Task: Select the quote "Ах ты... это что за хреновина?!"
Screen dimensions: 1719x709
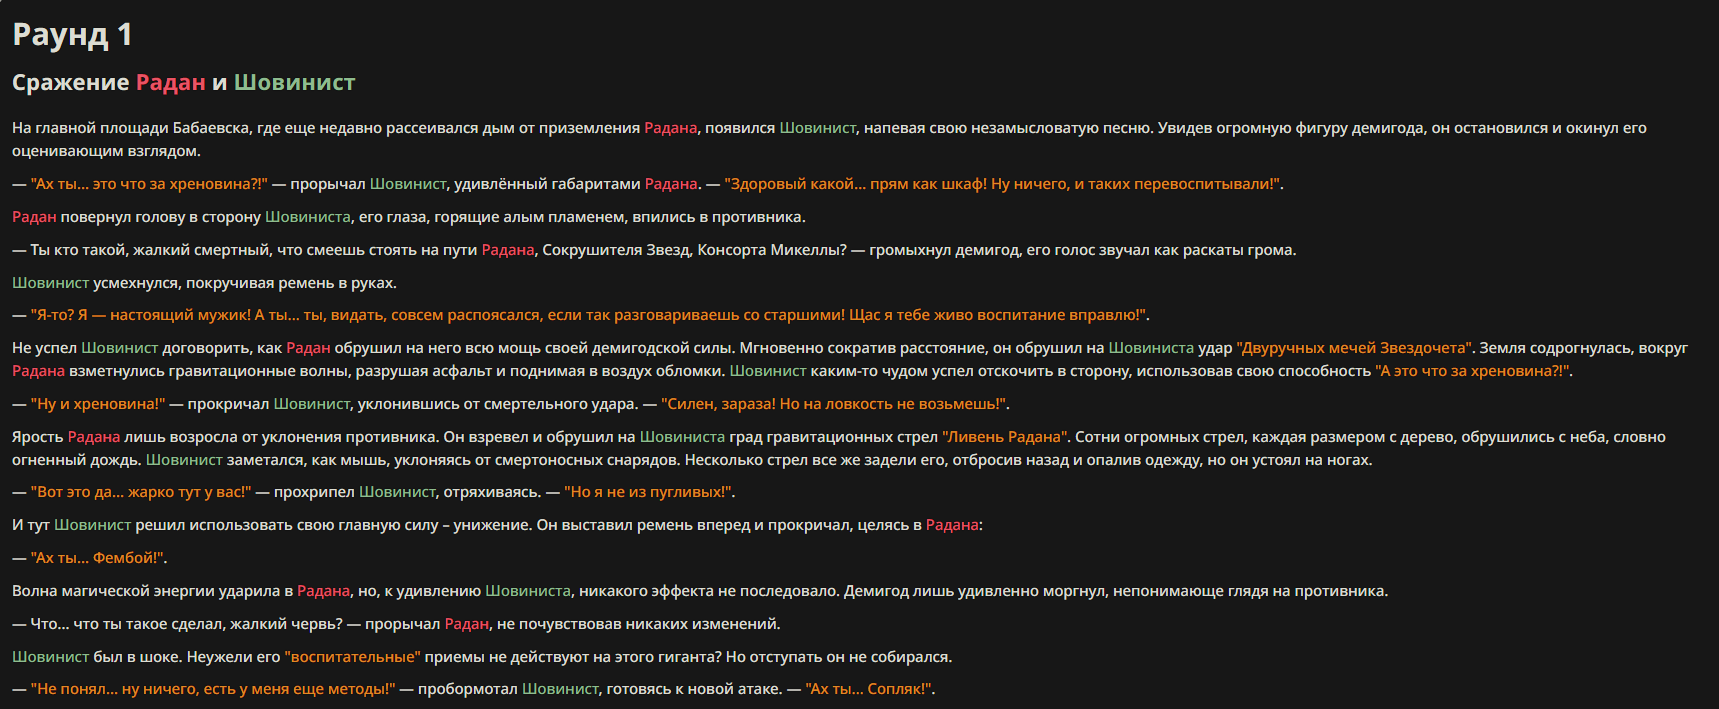Action: coord(149,184)
